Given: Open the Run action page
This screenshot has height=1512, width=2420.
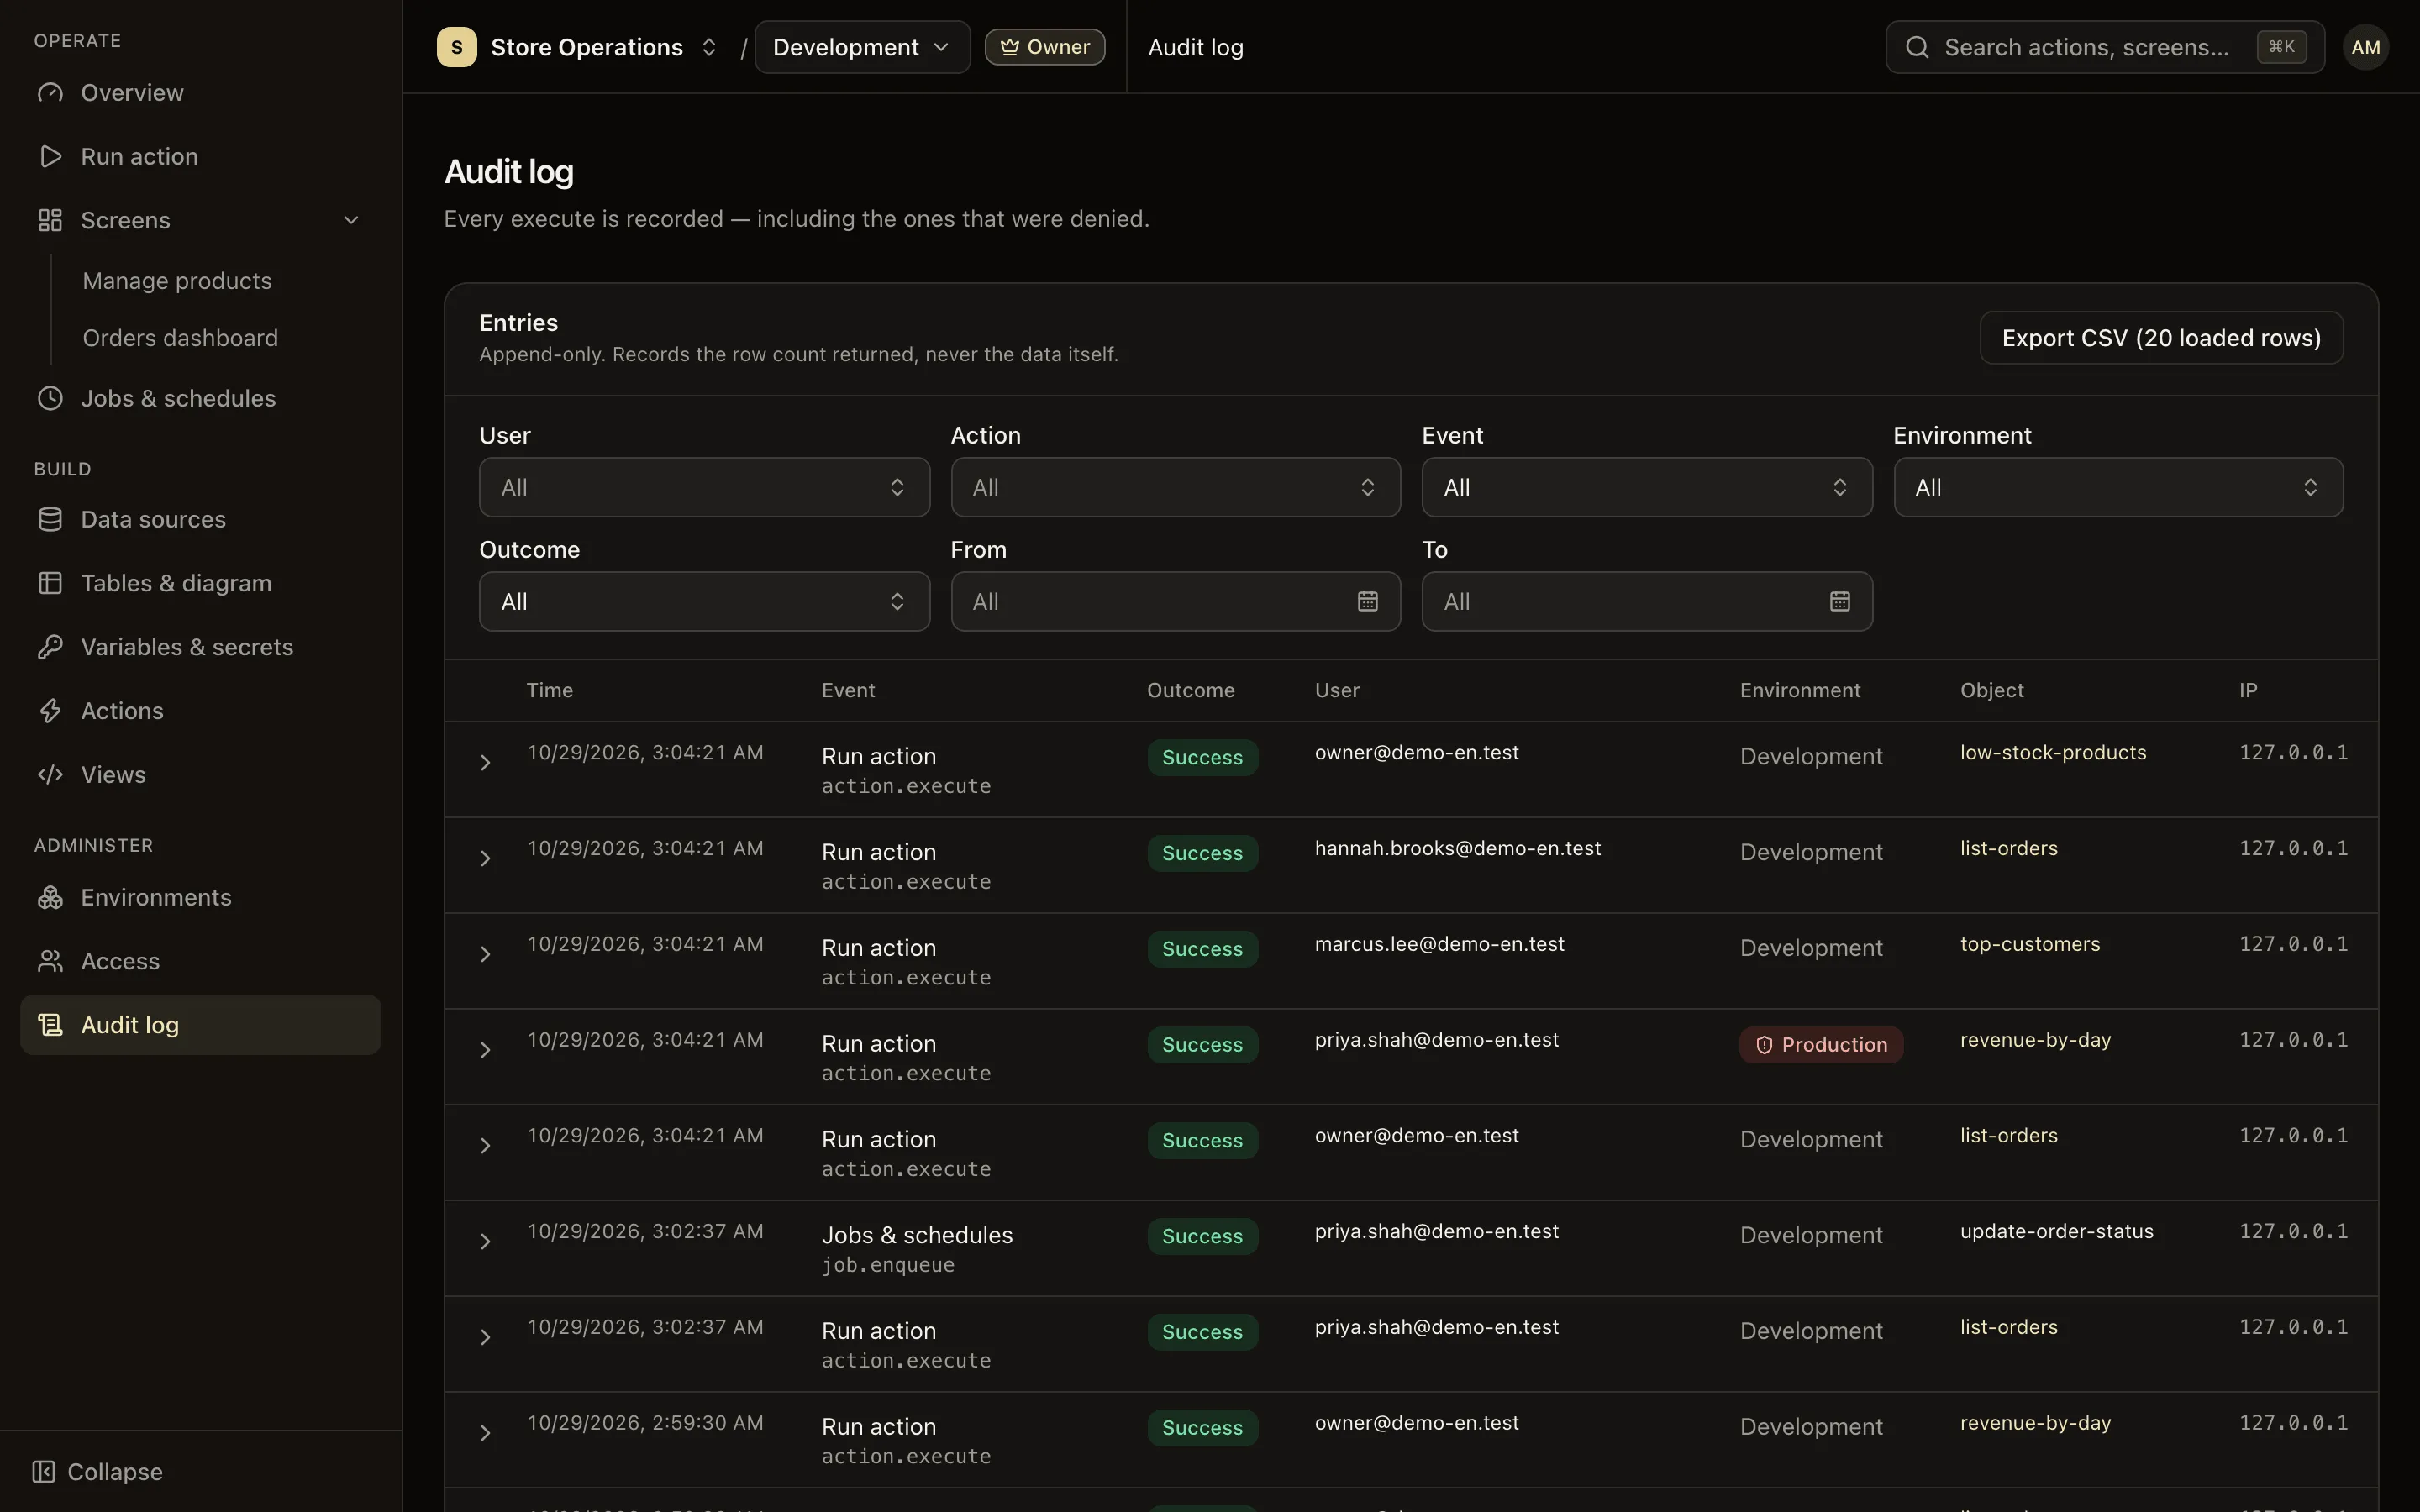Looking at the screenshot, I should click(x=200, y=157).
